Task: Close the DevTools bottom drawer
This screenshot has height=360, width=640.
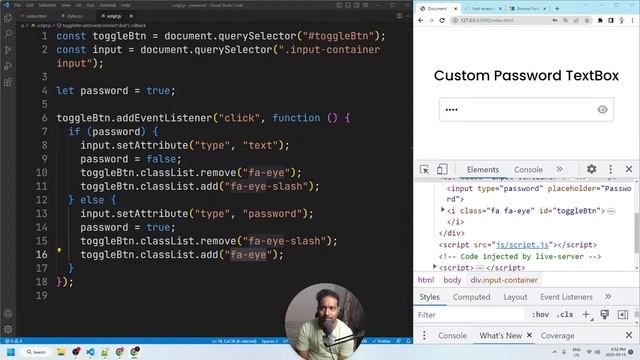Action: [x=629, y=336]
